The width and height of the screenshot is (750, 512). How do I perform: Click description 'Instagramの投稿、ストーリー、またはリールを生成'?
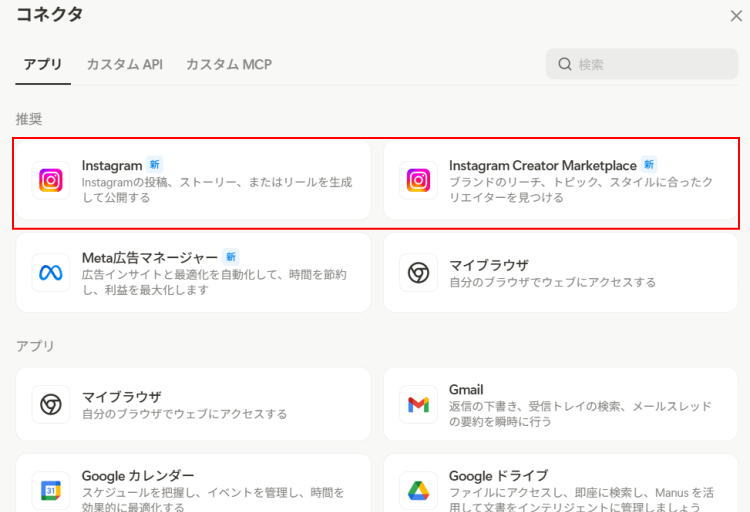(x=217, y=182)
